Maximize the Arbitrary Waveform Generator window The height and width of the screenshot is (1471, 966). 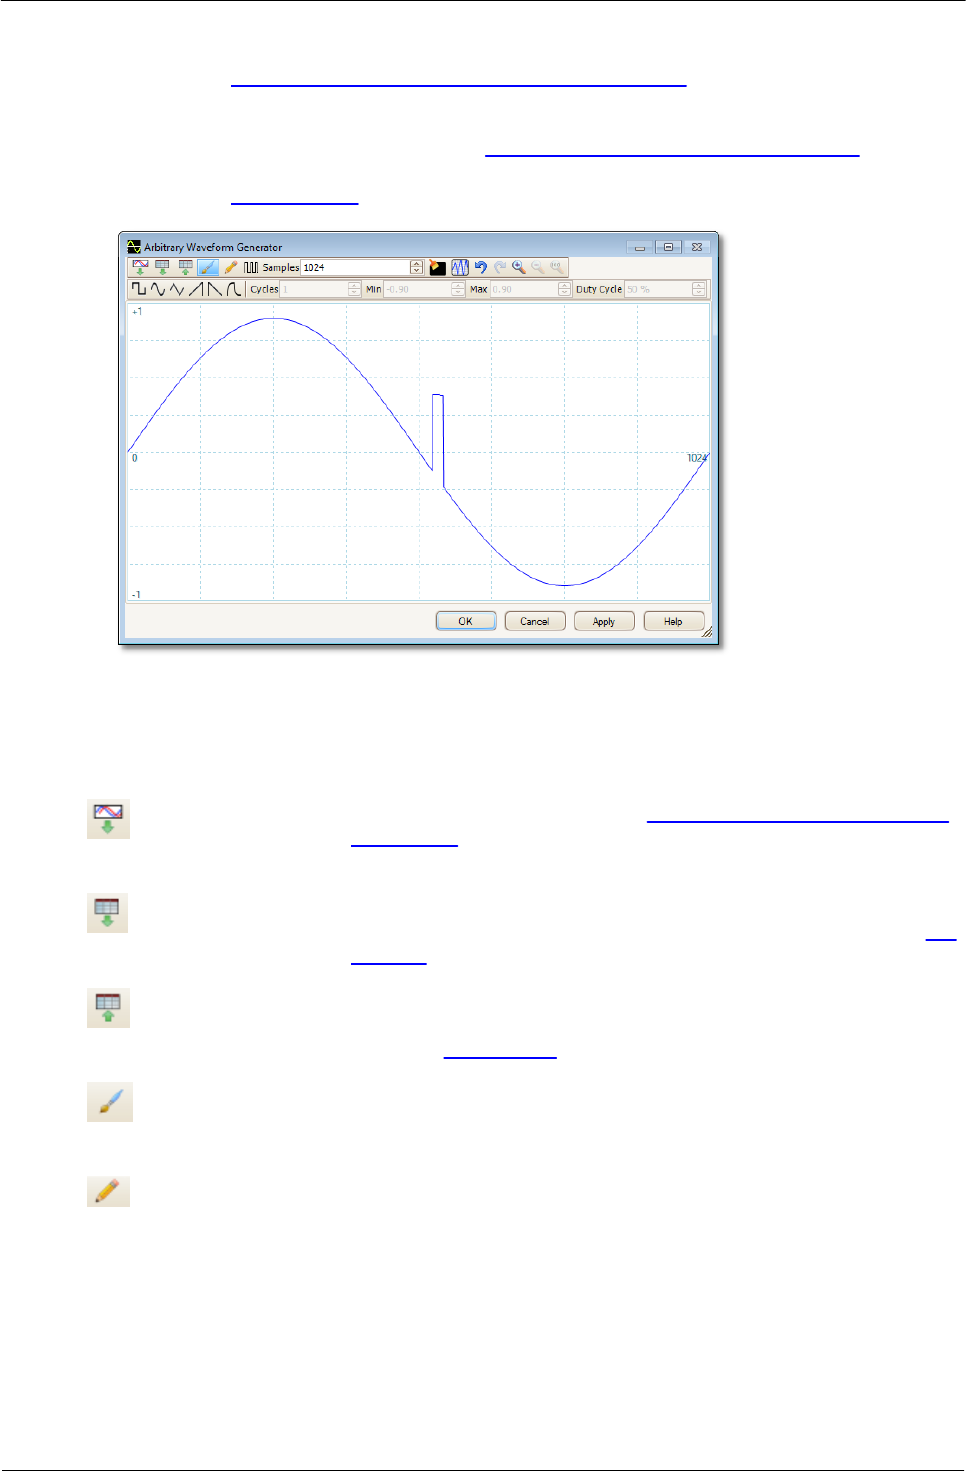point(668,247)
